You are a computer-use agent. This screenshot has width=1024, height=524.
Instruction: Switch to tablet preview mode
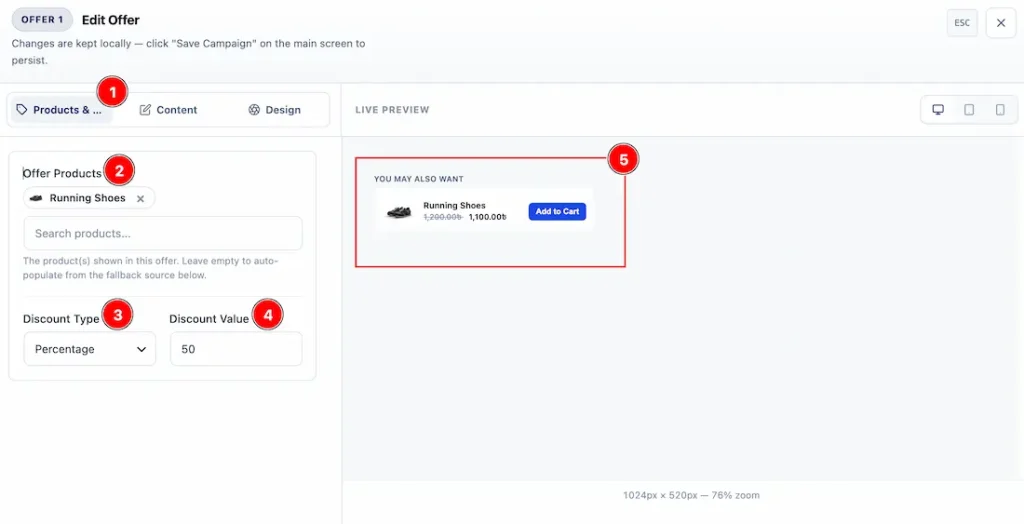[969, 110]
